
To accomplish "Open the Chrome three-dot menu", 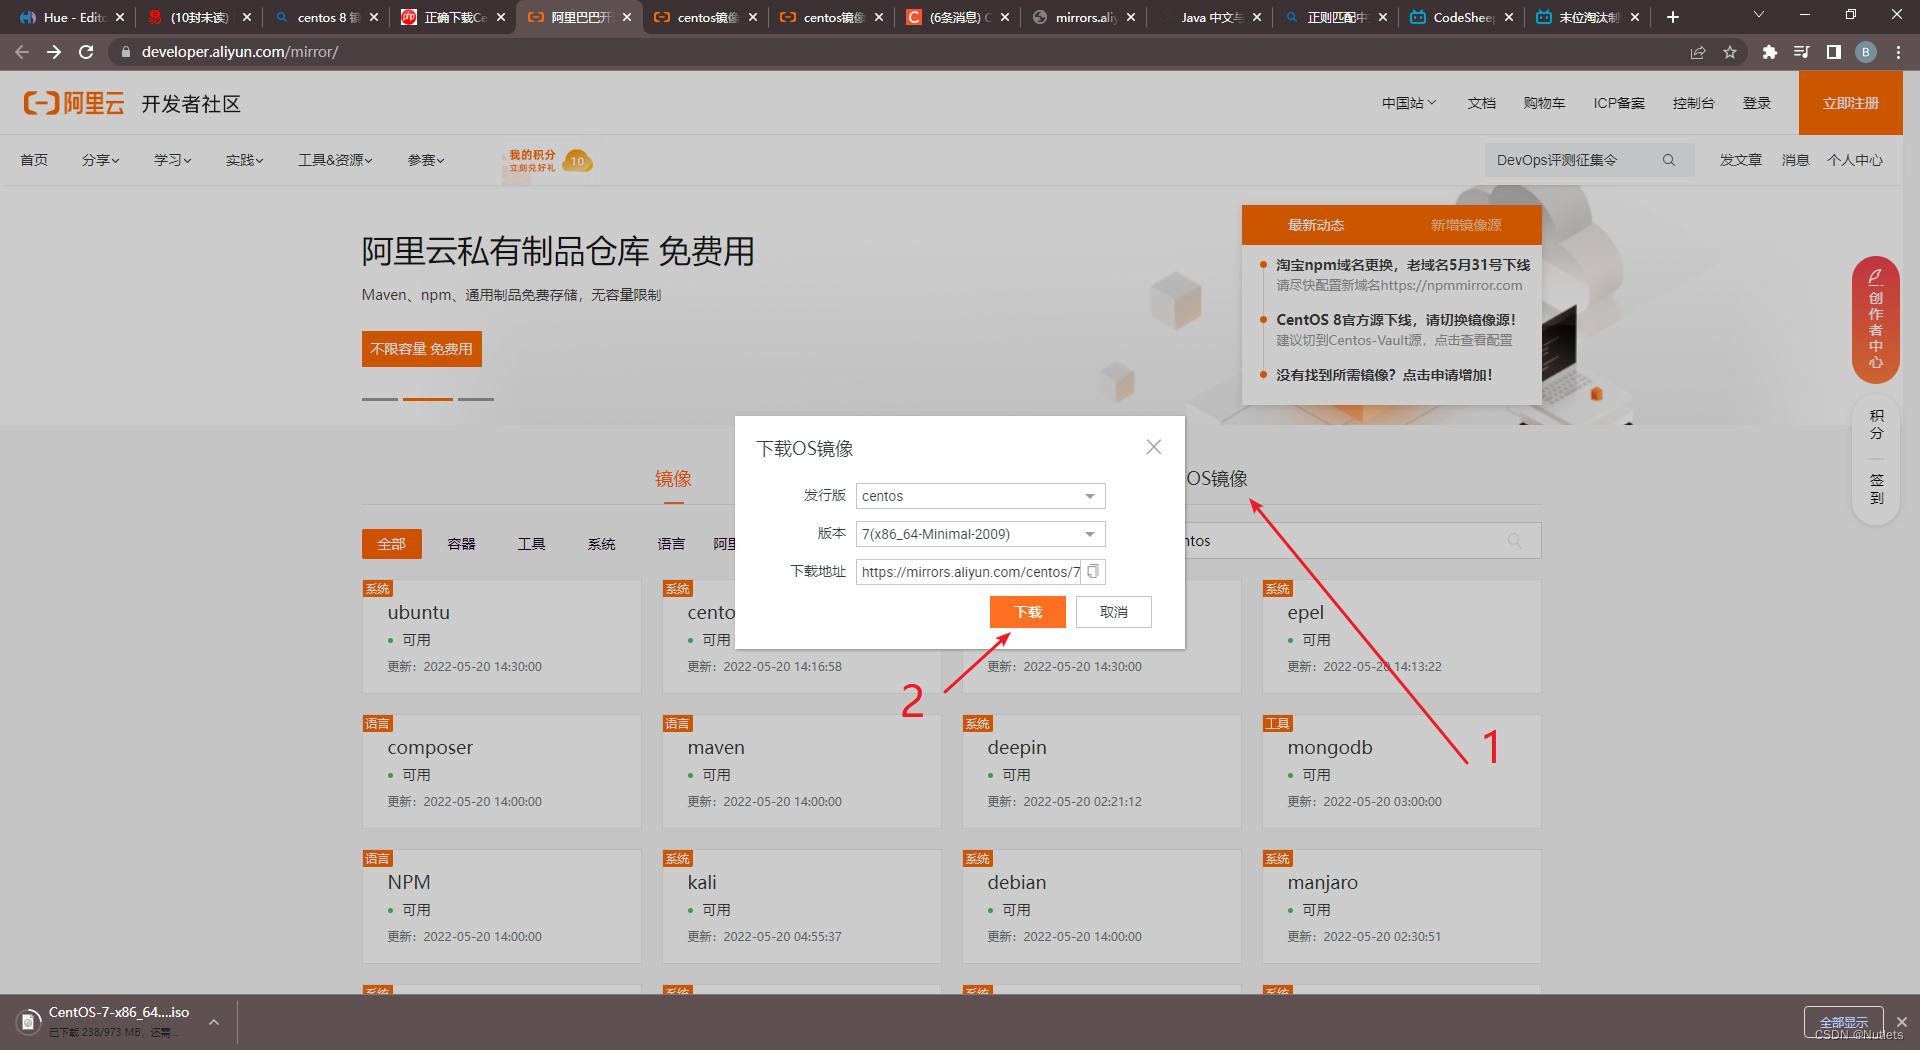I will tap(1898, 52).
